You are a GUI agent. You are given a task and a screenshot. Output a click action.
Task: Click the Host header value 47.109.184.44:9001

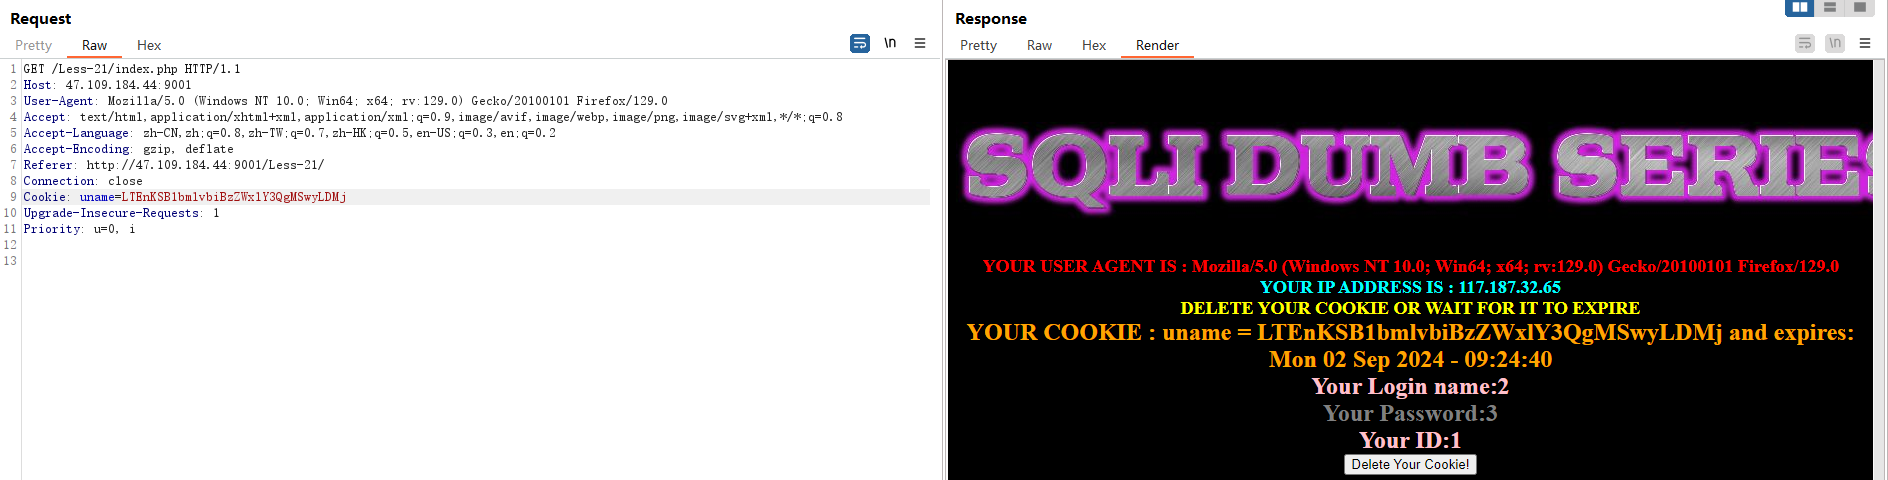[x=128, y=85]
